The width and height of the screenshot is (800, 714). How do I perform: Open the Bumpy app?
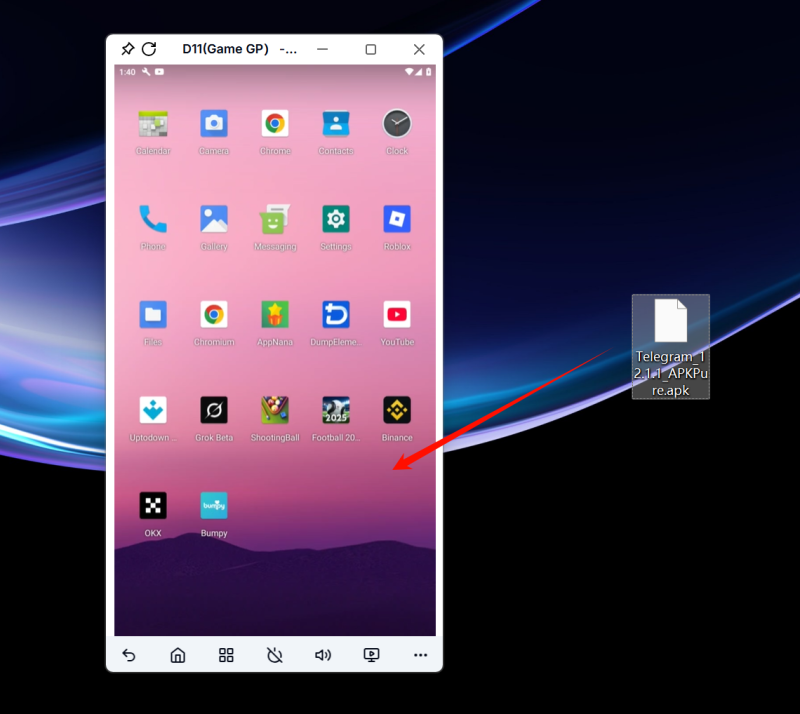click(214, 506)
